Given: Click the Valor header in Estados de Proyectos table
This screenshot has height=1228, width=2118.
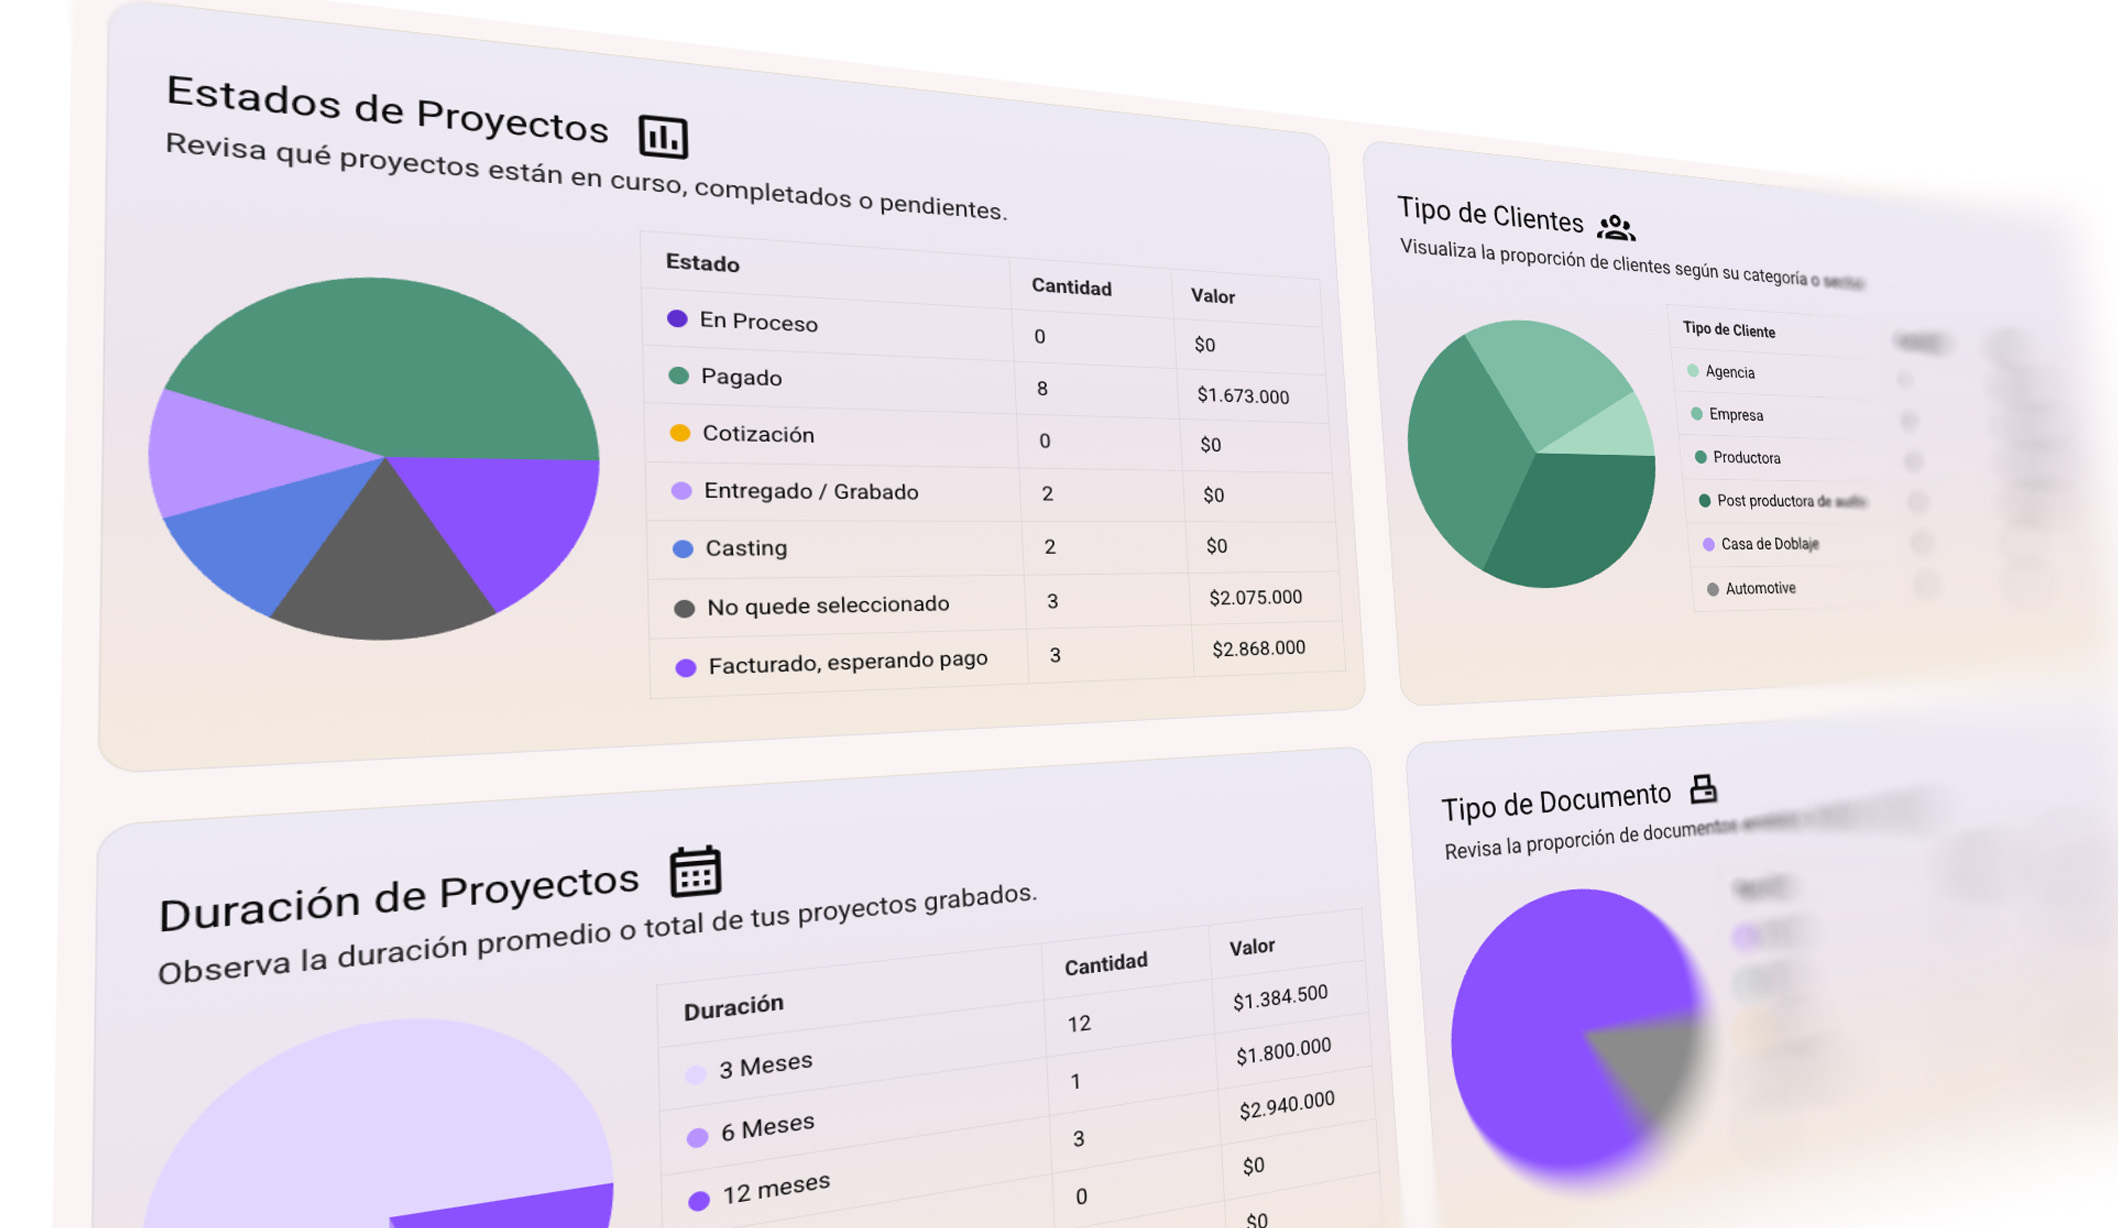Looking at the screenshot, I should (x=1213, y=296).
